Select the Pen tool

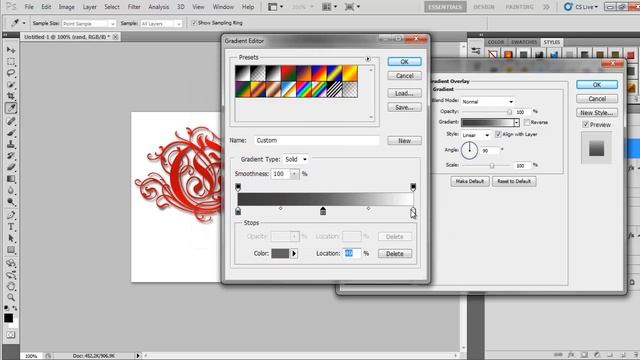point(11,215)
